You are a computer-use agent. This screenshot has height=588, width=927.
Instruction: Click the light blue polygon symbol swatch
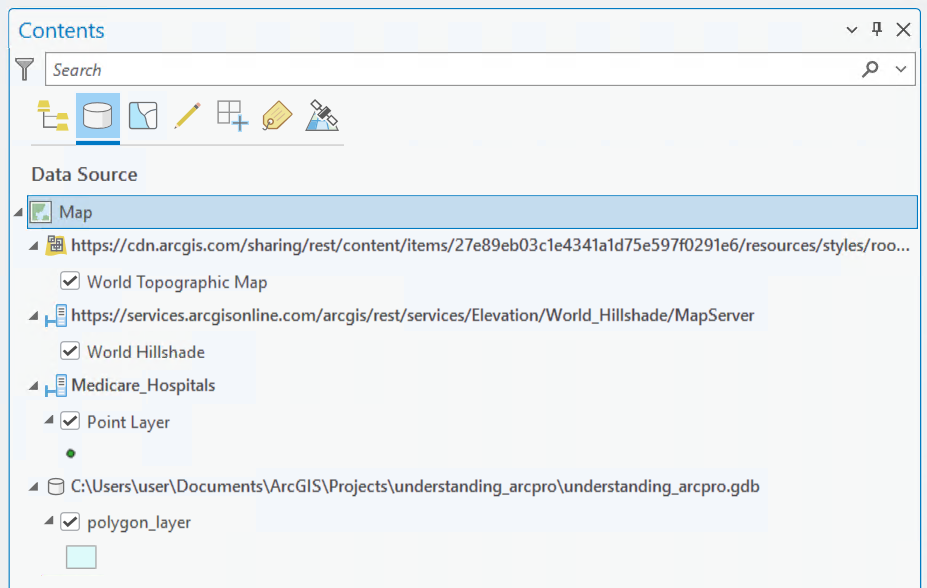click(x=81, y=557)
